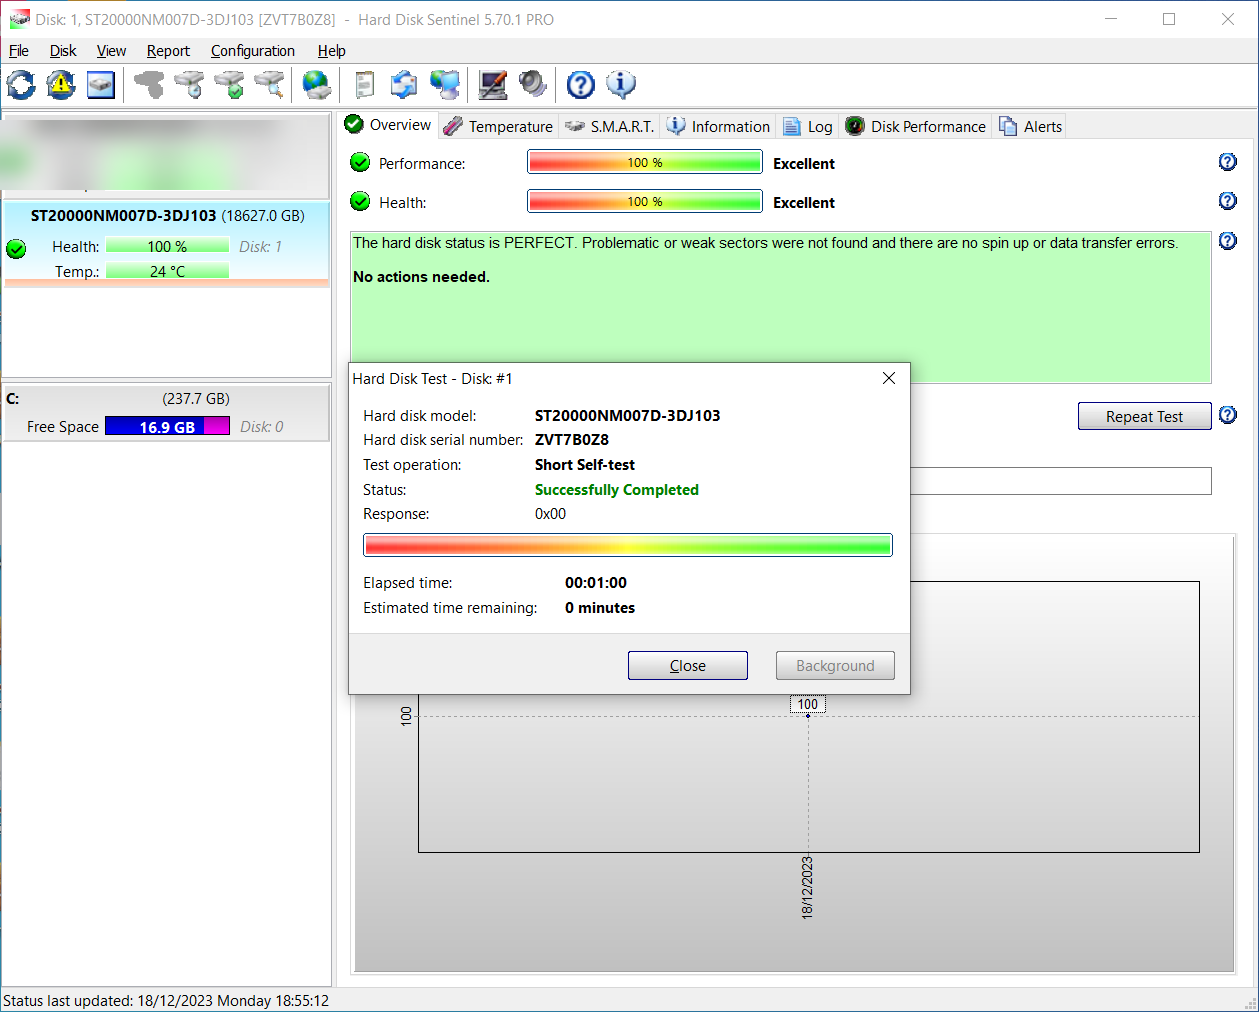Click the blue question mark toolbar icon
This screenshot has width=1259, height=1012.
580,85
